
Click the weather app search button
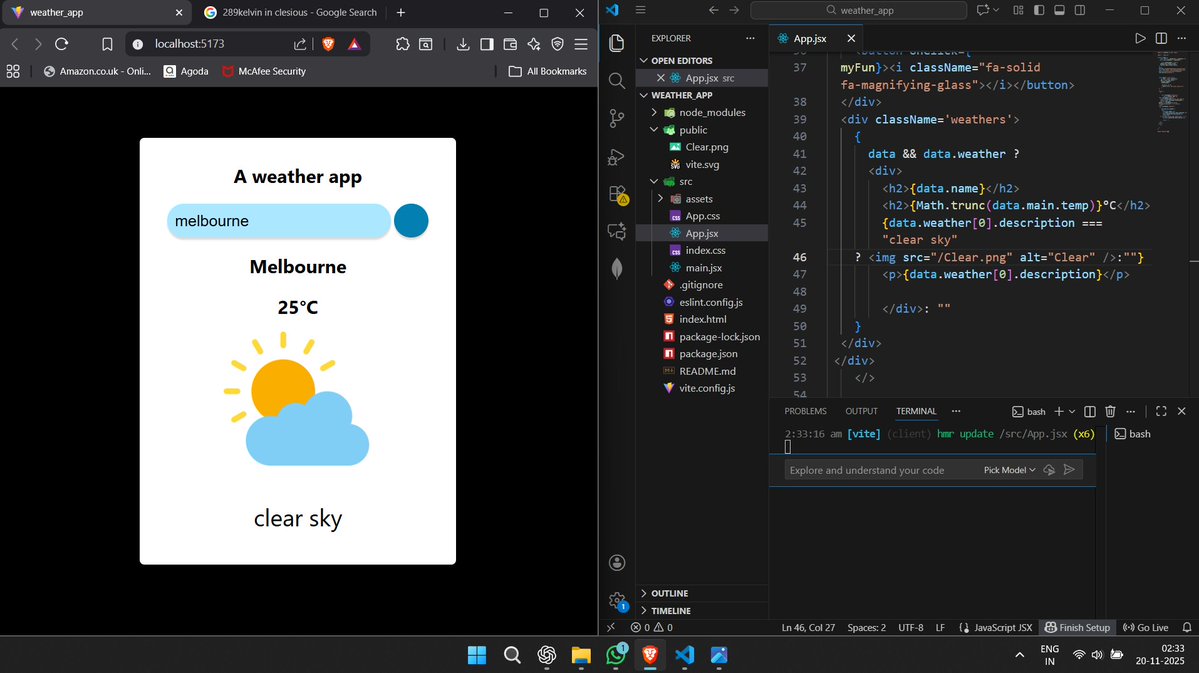pyautogui.click(x=411, y=221)
